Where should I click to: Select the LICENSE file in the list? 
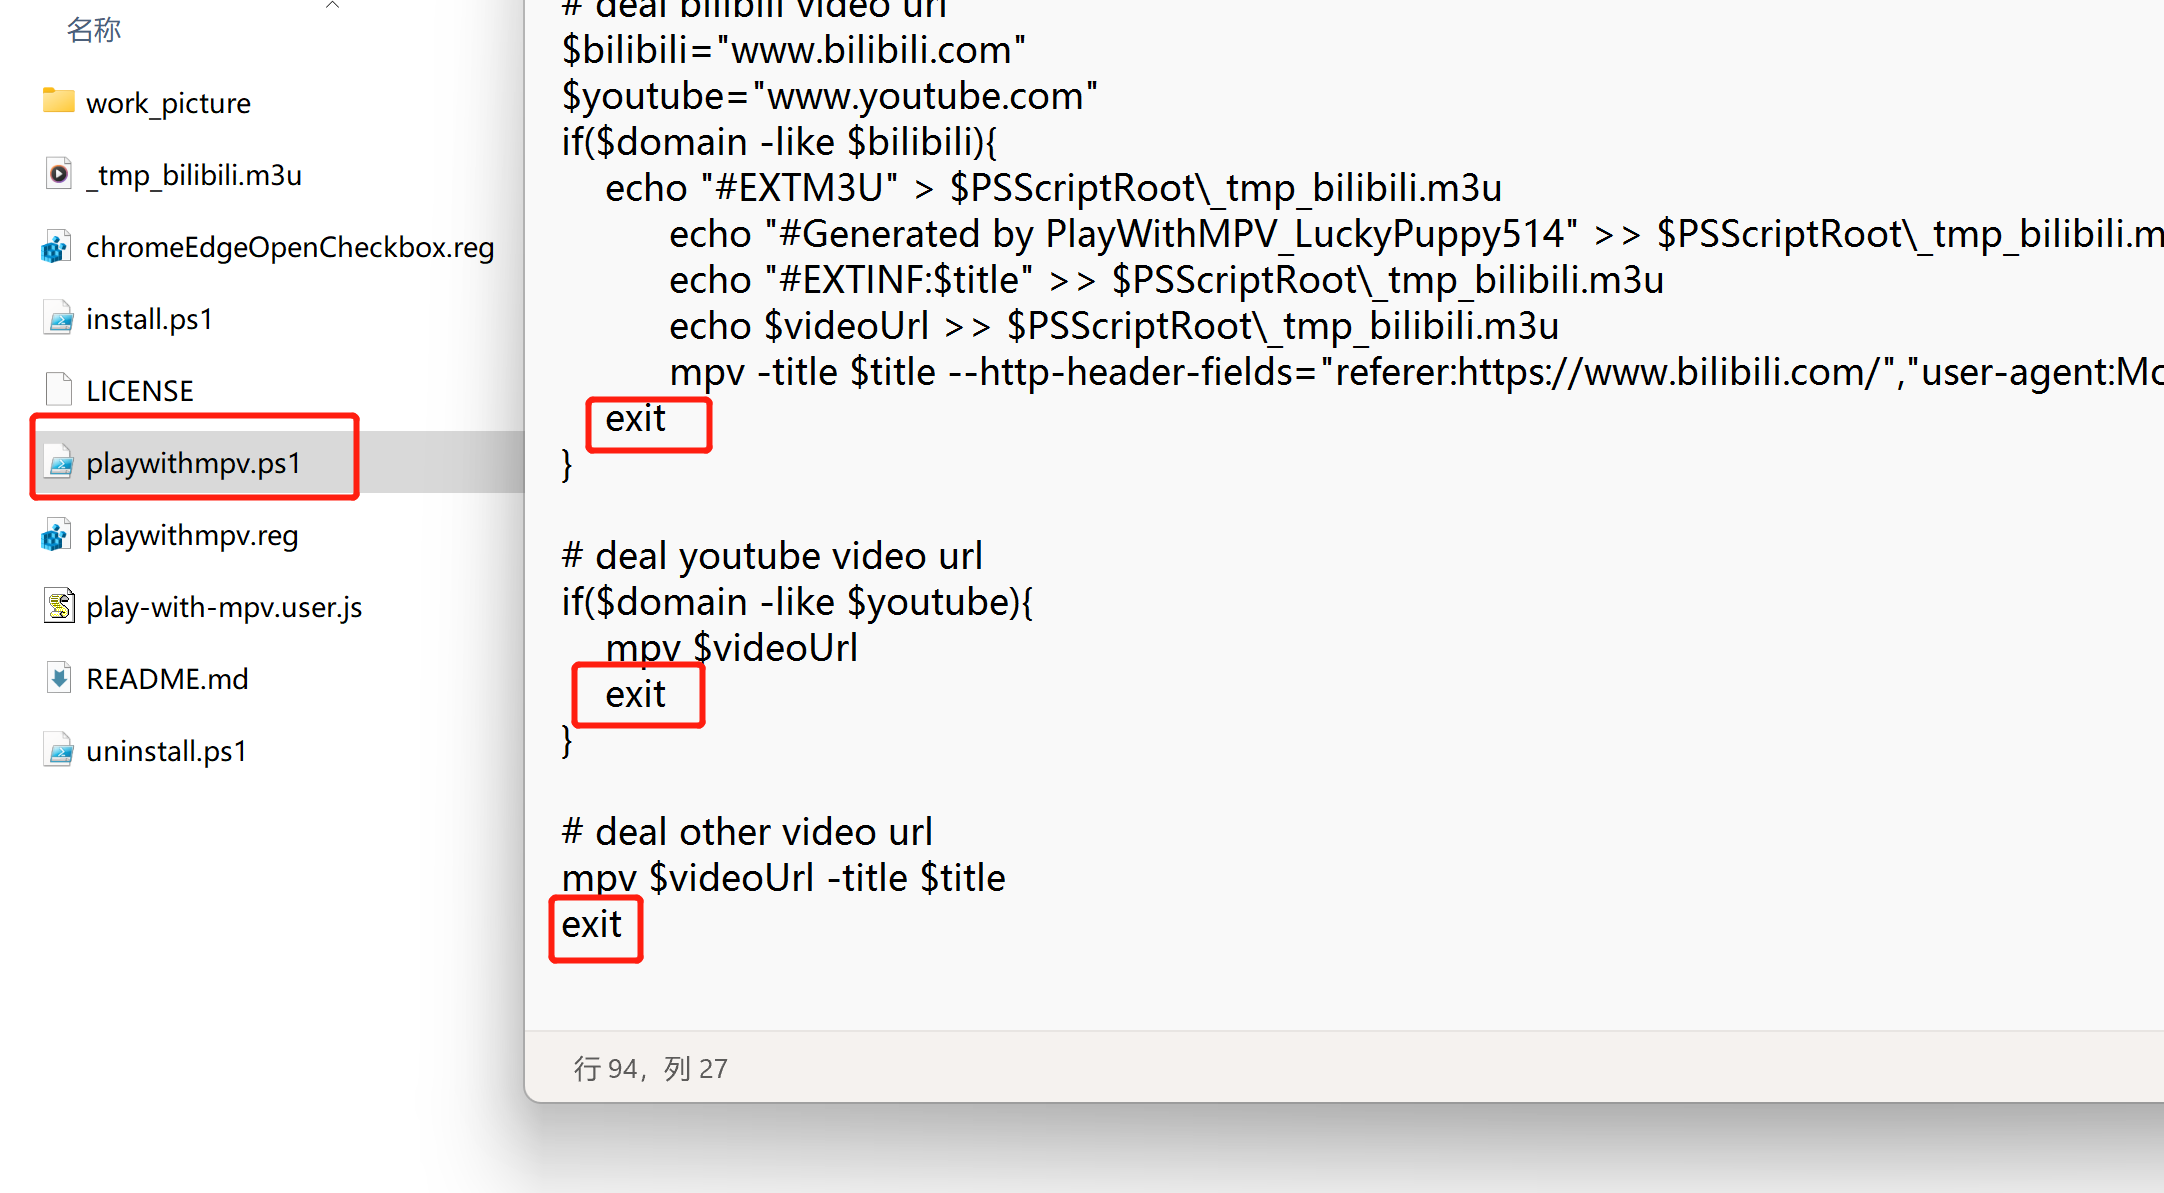[141, 390]
